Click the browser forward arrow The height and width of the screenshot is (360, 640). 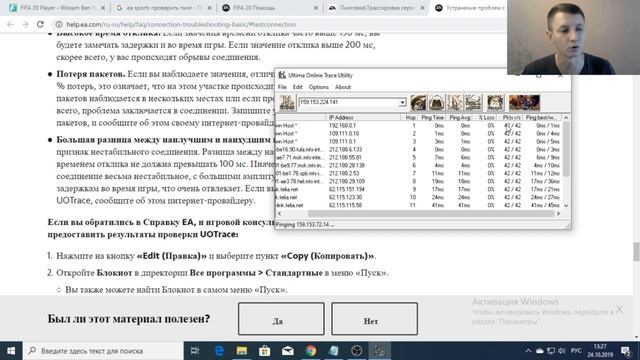(25, 24)
